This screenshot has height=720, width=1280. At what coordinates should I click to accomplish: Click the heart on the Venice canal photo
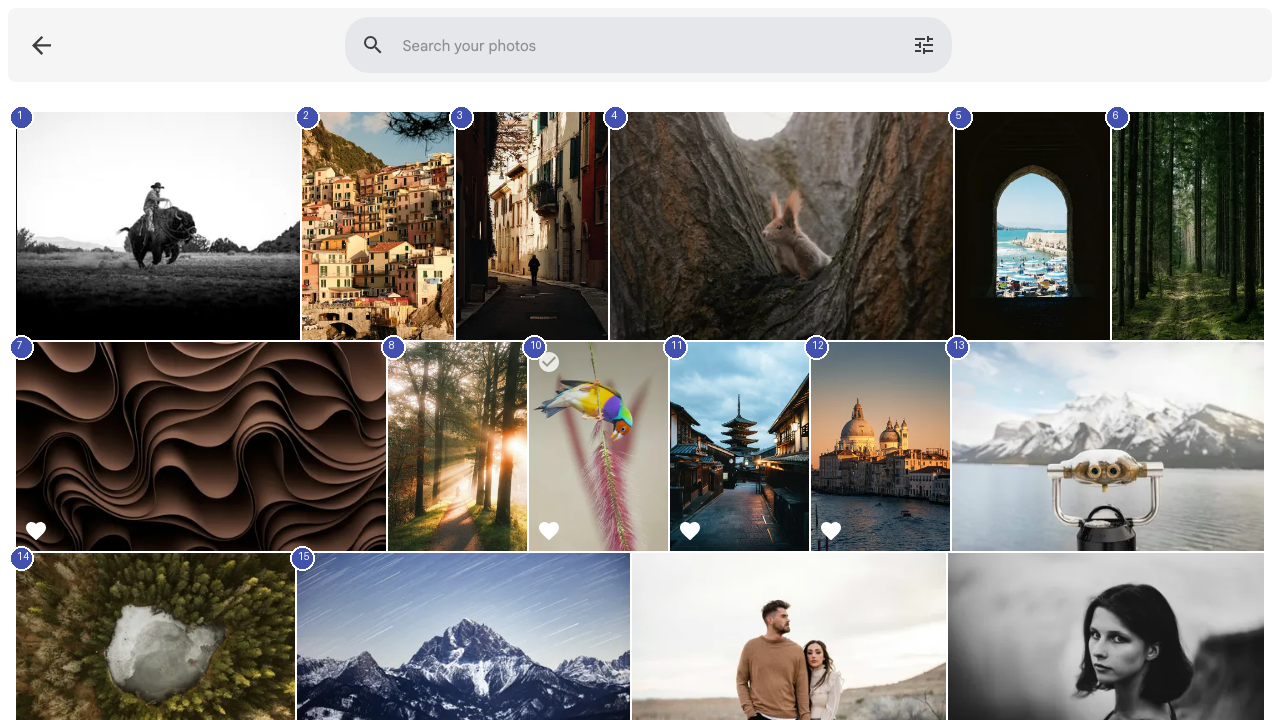click(x=831, y=530)
